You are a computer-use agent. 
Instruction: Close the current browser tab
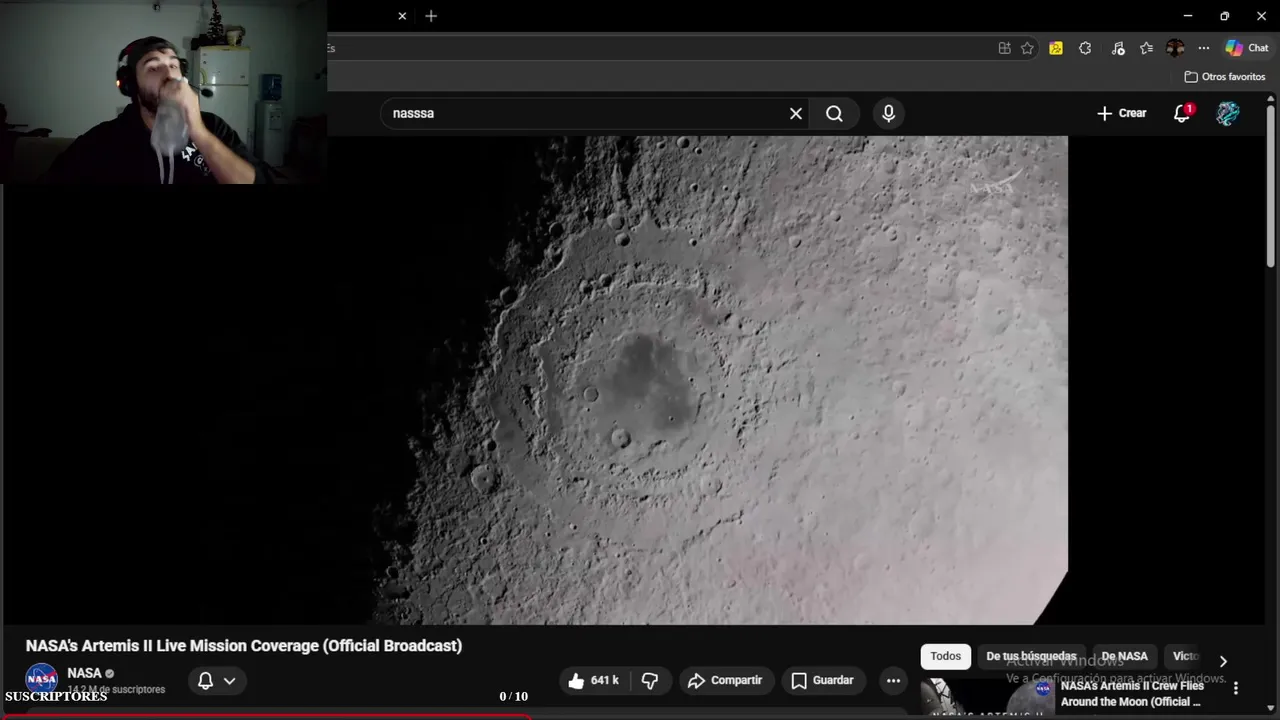[402, 16]
